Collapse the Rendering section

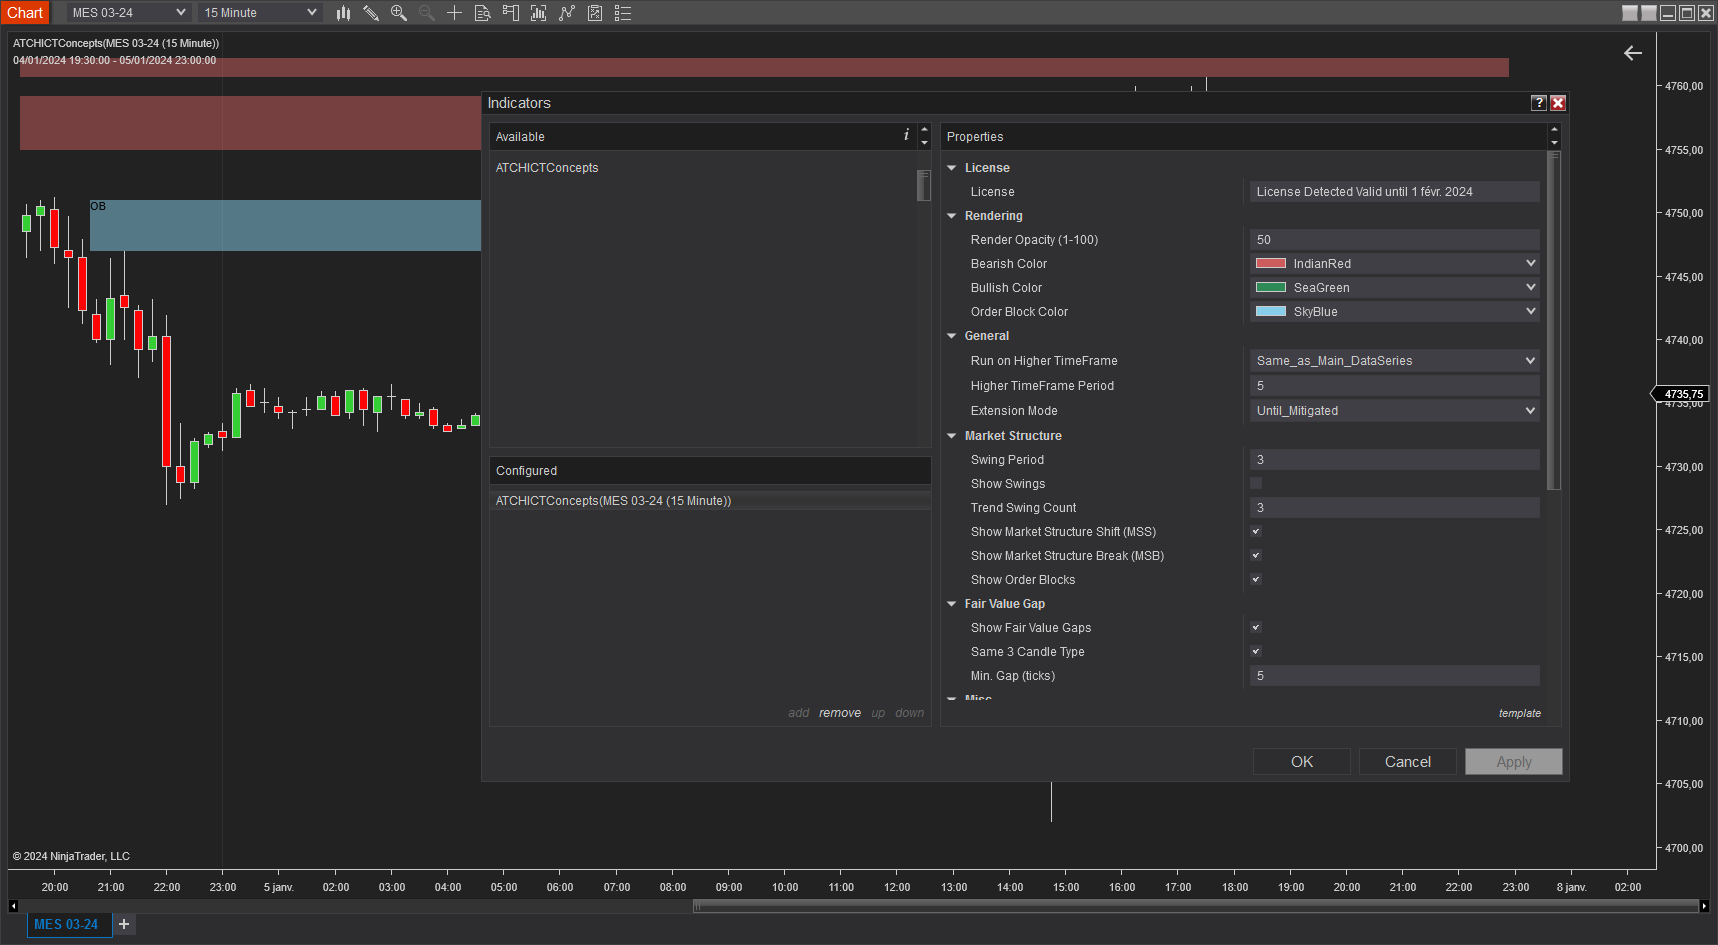952,216
